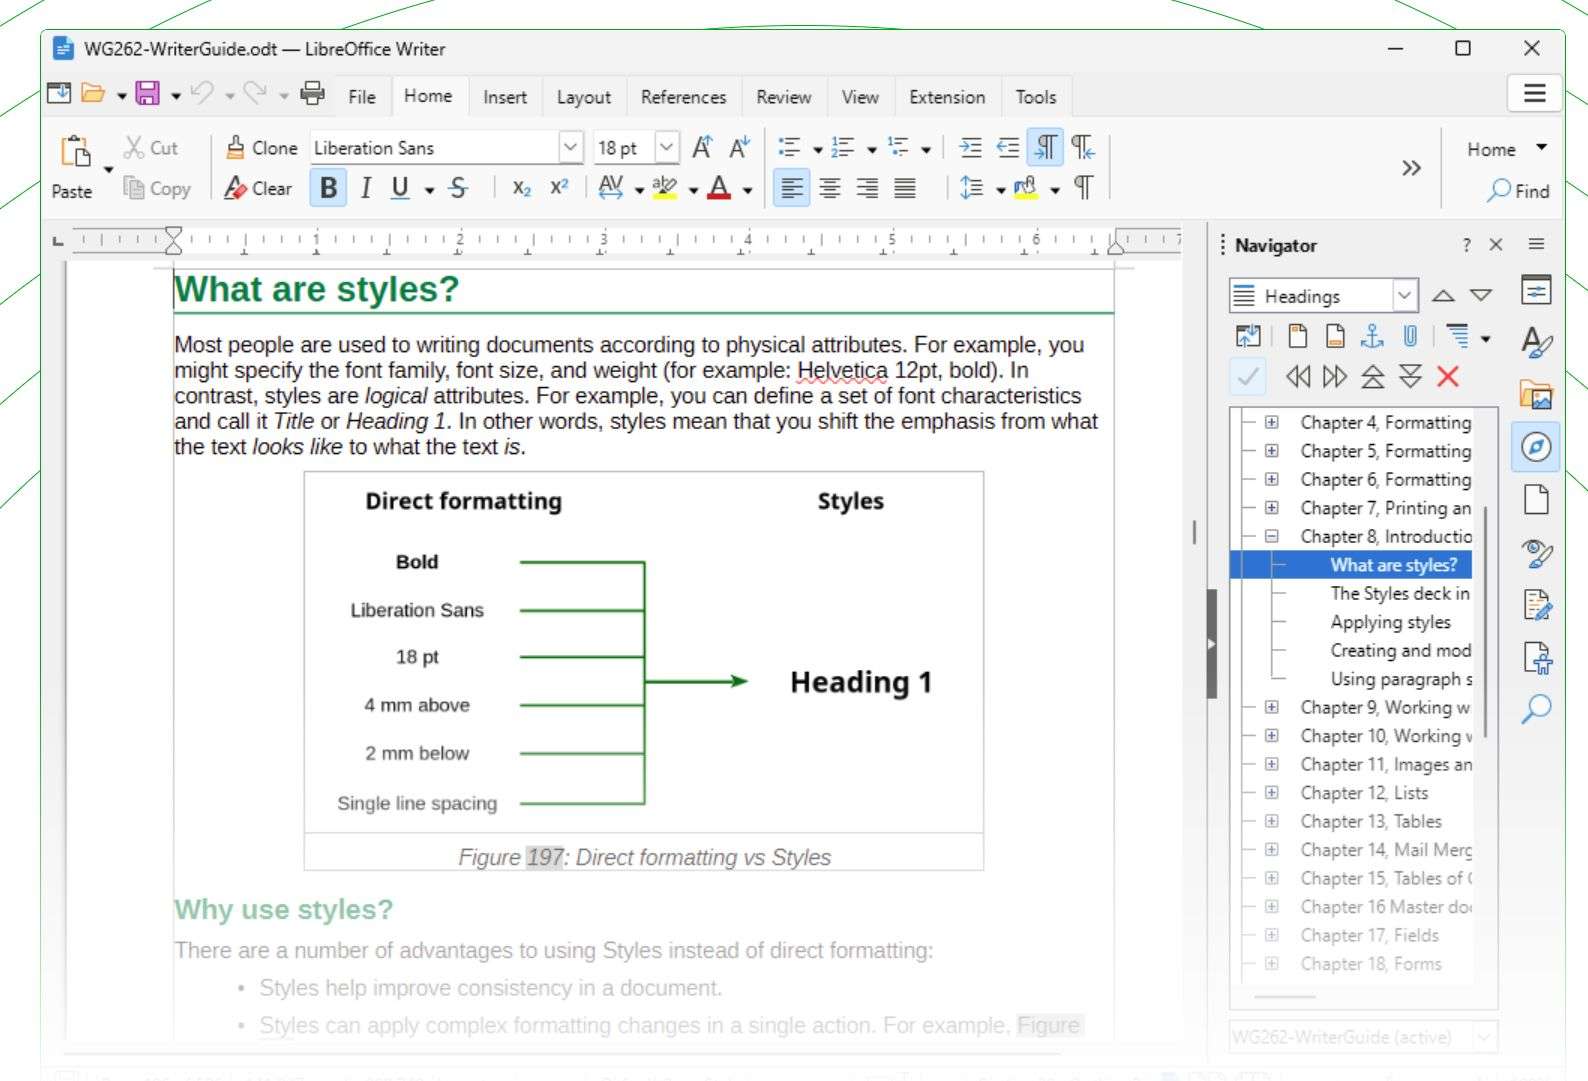
Task: Increase font size with the larger A icon
Action: pos(702,148)
